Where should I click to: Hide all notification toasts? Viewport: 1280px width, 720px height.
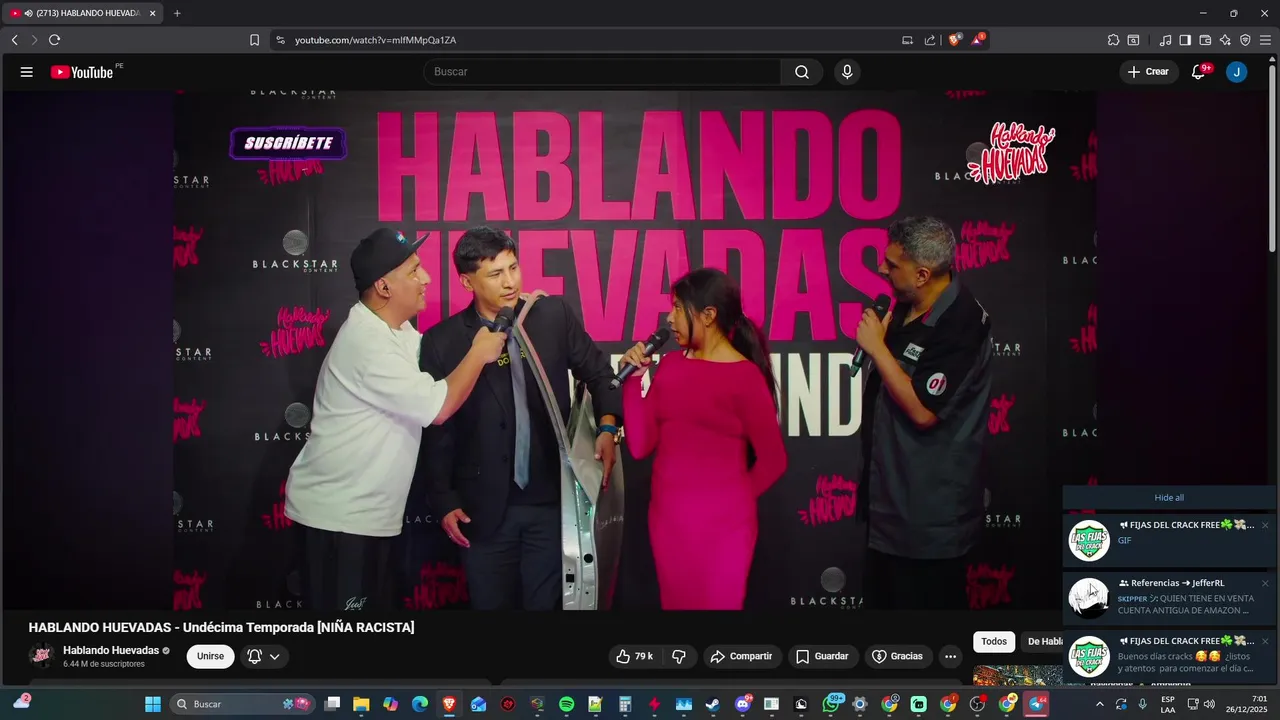[1169, 498]
